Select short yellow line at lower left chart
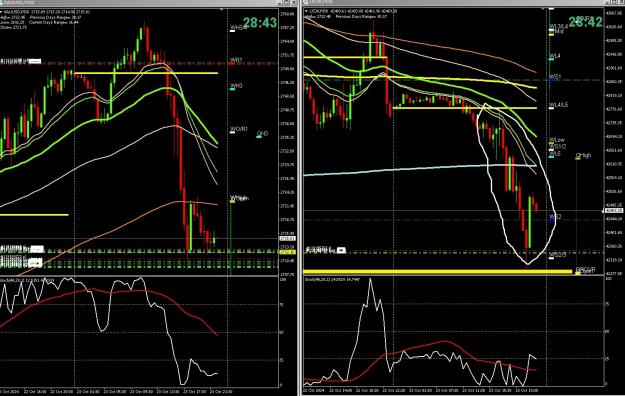This screenshot has width=625, height=396. point(34,215)
